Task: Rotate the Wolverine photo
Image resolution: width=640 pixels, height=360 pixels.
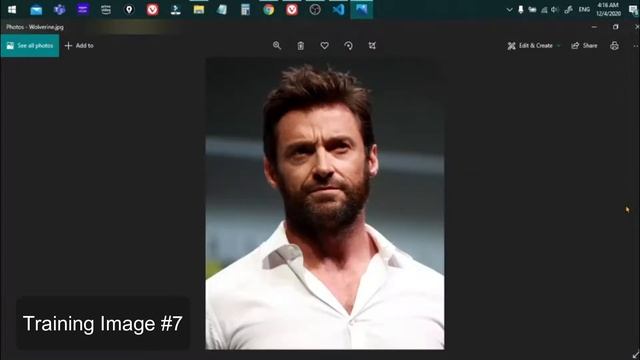Action: 348,46
